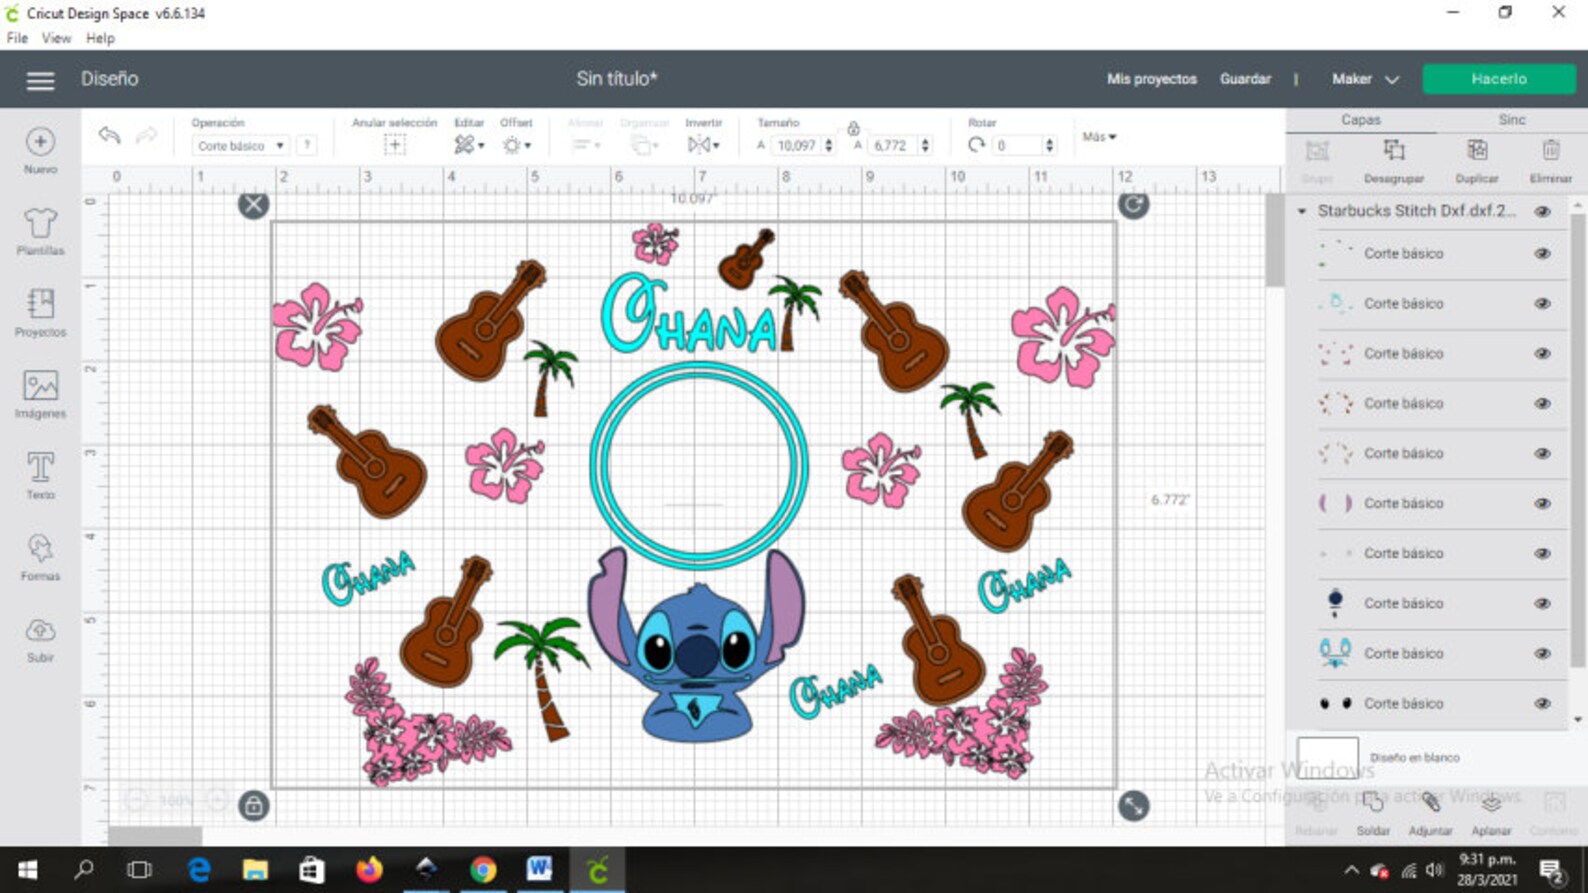Hide the Starbucks Stitch Dxf group
The image size is (1588, 893).
[1543, 211]
